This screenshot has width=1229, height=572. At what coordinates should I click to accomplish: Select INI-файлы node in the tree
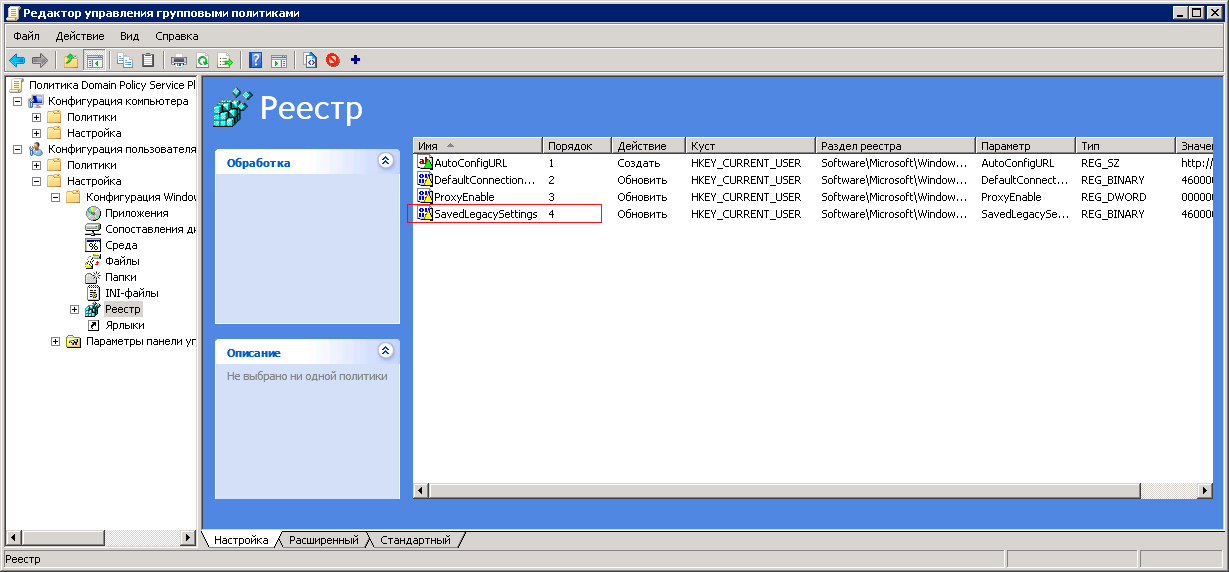tap(132, 293)
